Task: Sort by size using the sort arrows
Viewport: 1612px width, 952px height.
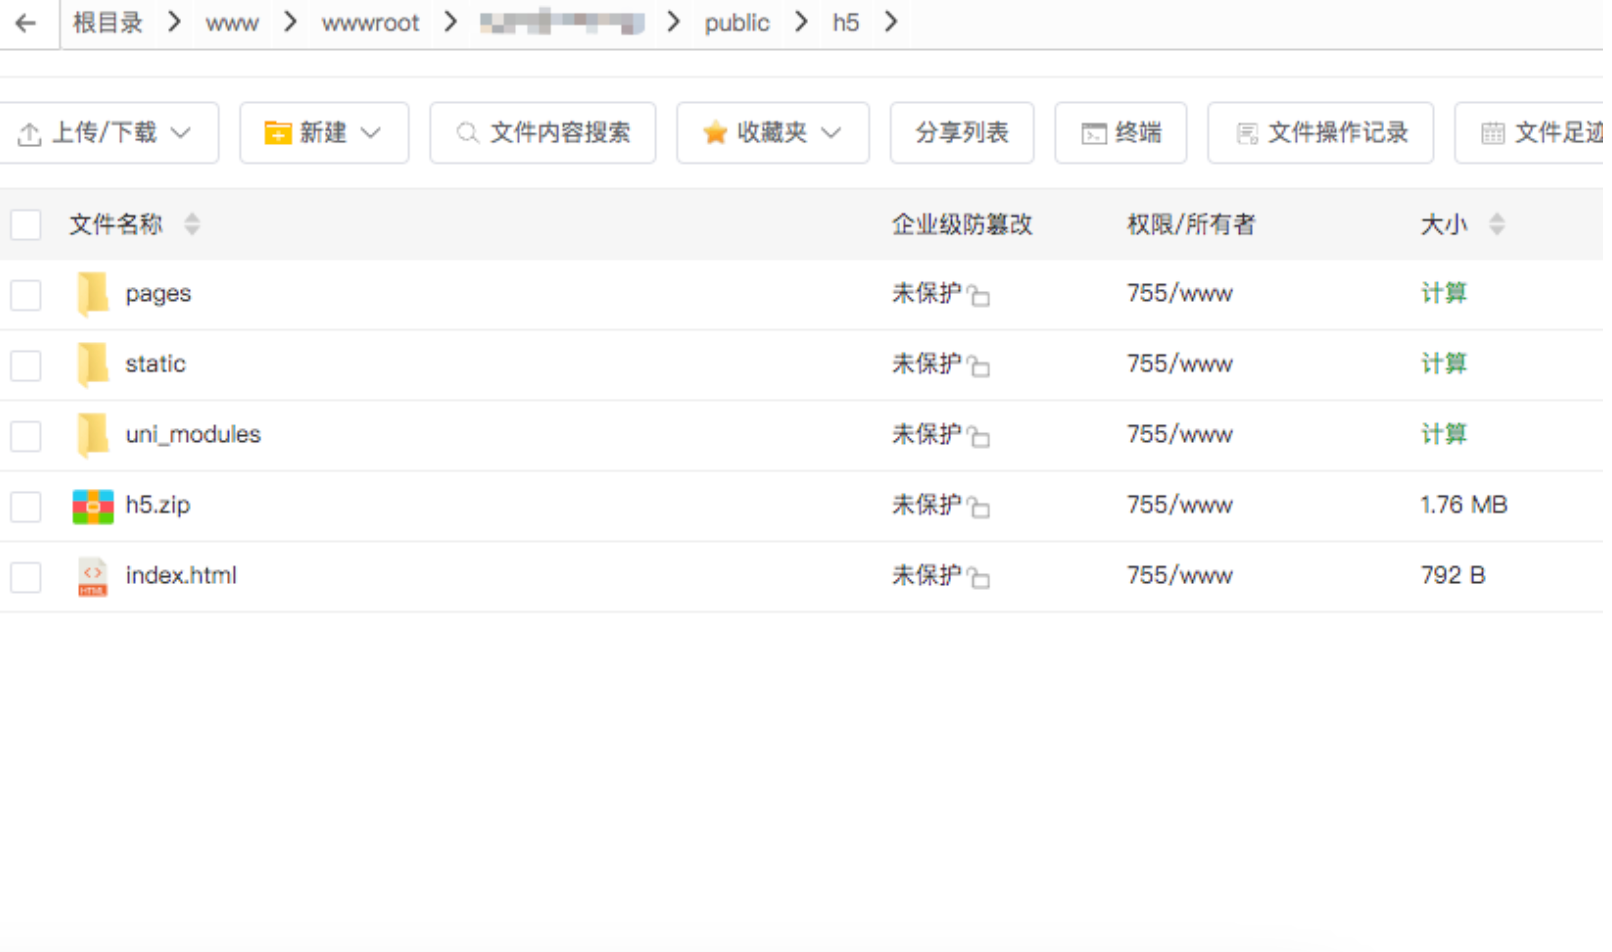Action: [x=1496, y=224]
